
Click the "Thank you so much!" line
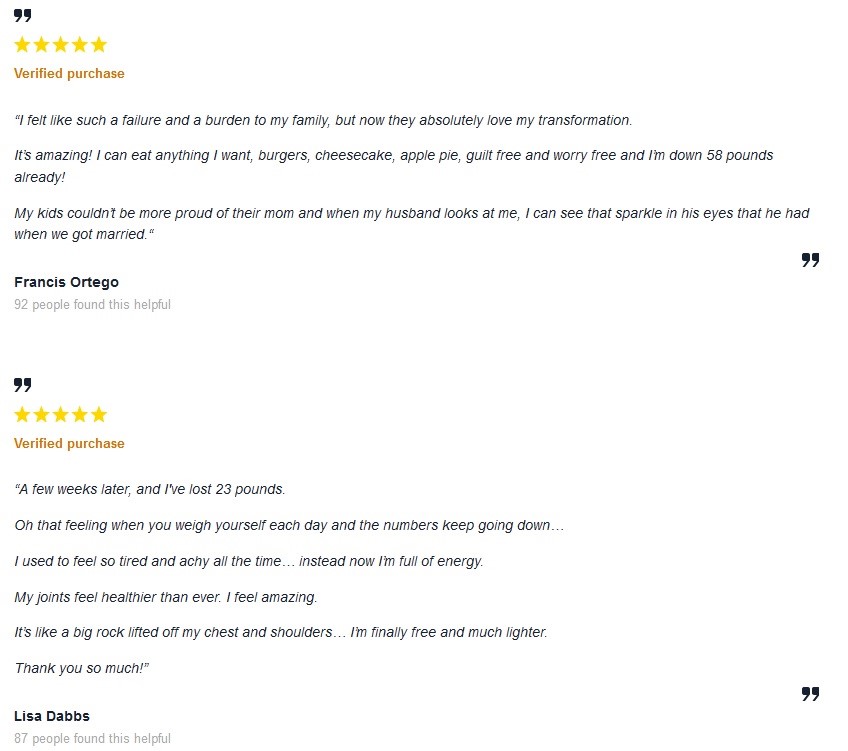point(81,668)
